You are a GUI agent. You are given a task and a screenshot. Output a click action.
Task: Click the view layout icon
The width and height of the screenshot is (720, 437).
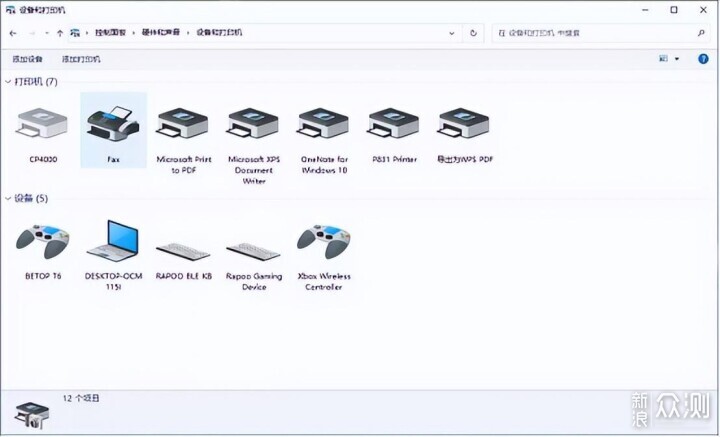(664, 59)
